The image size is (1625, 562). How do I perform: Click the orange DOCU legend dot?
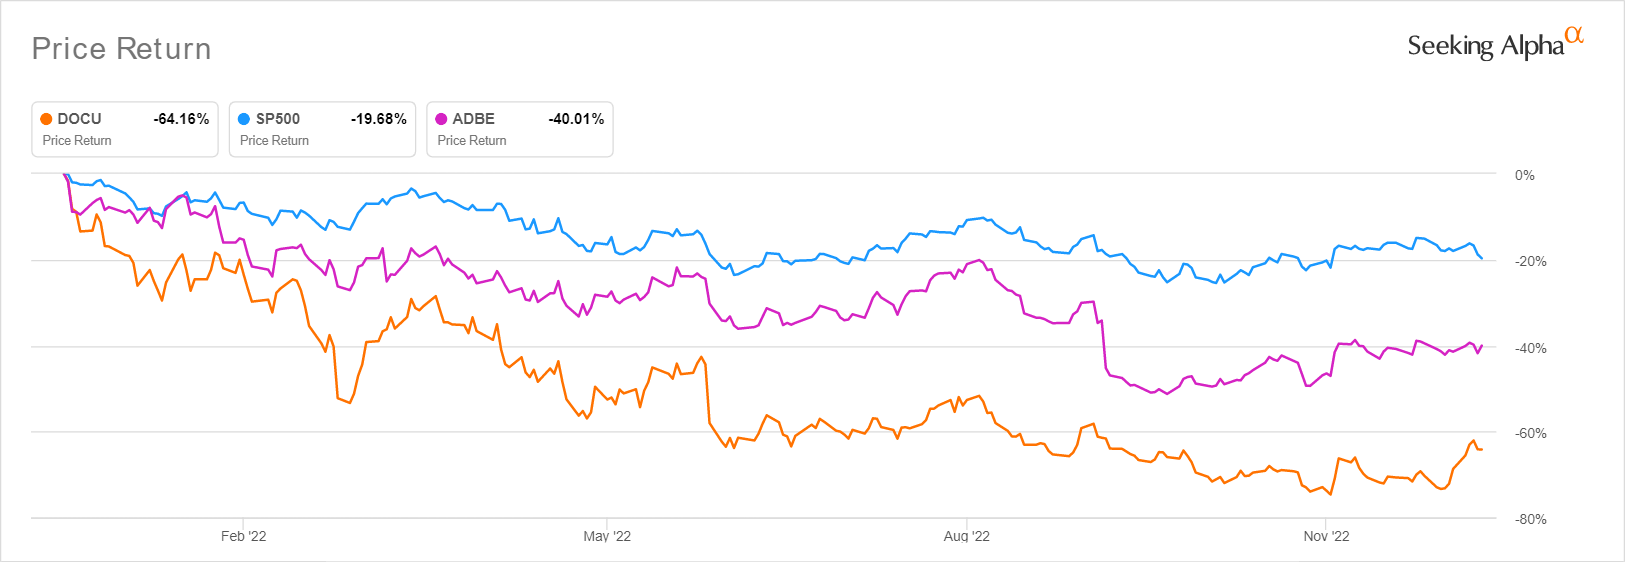(x=46, y=119)
